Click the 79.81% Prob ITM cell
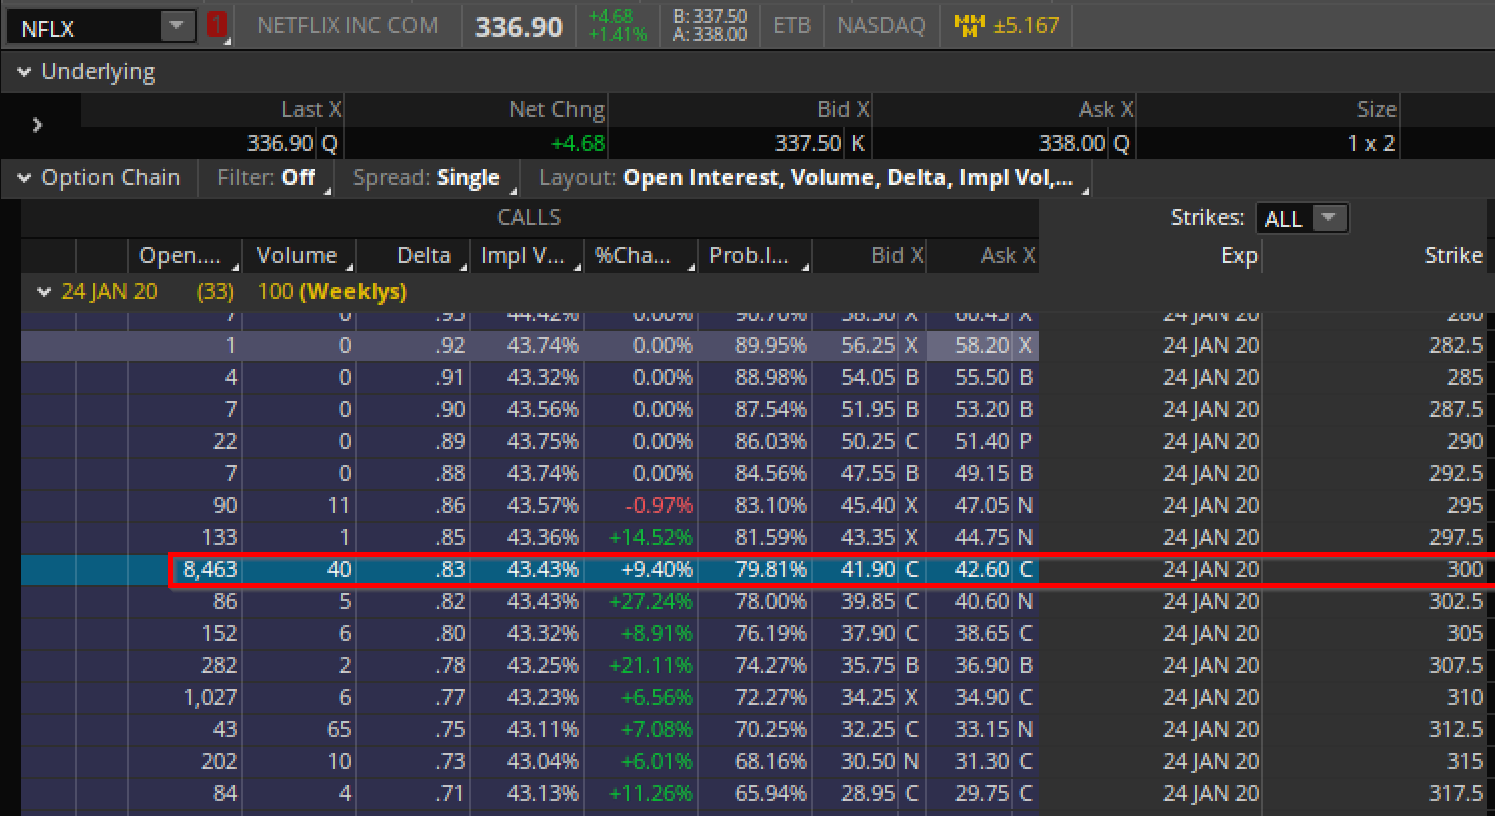Screen dimensions: 1495x816 pos(771,570)
